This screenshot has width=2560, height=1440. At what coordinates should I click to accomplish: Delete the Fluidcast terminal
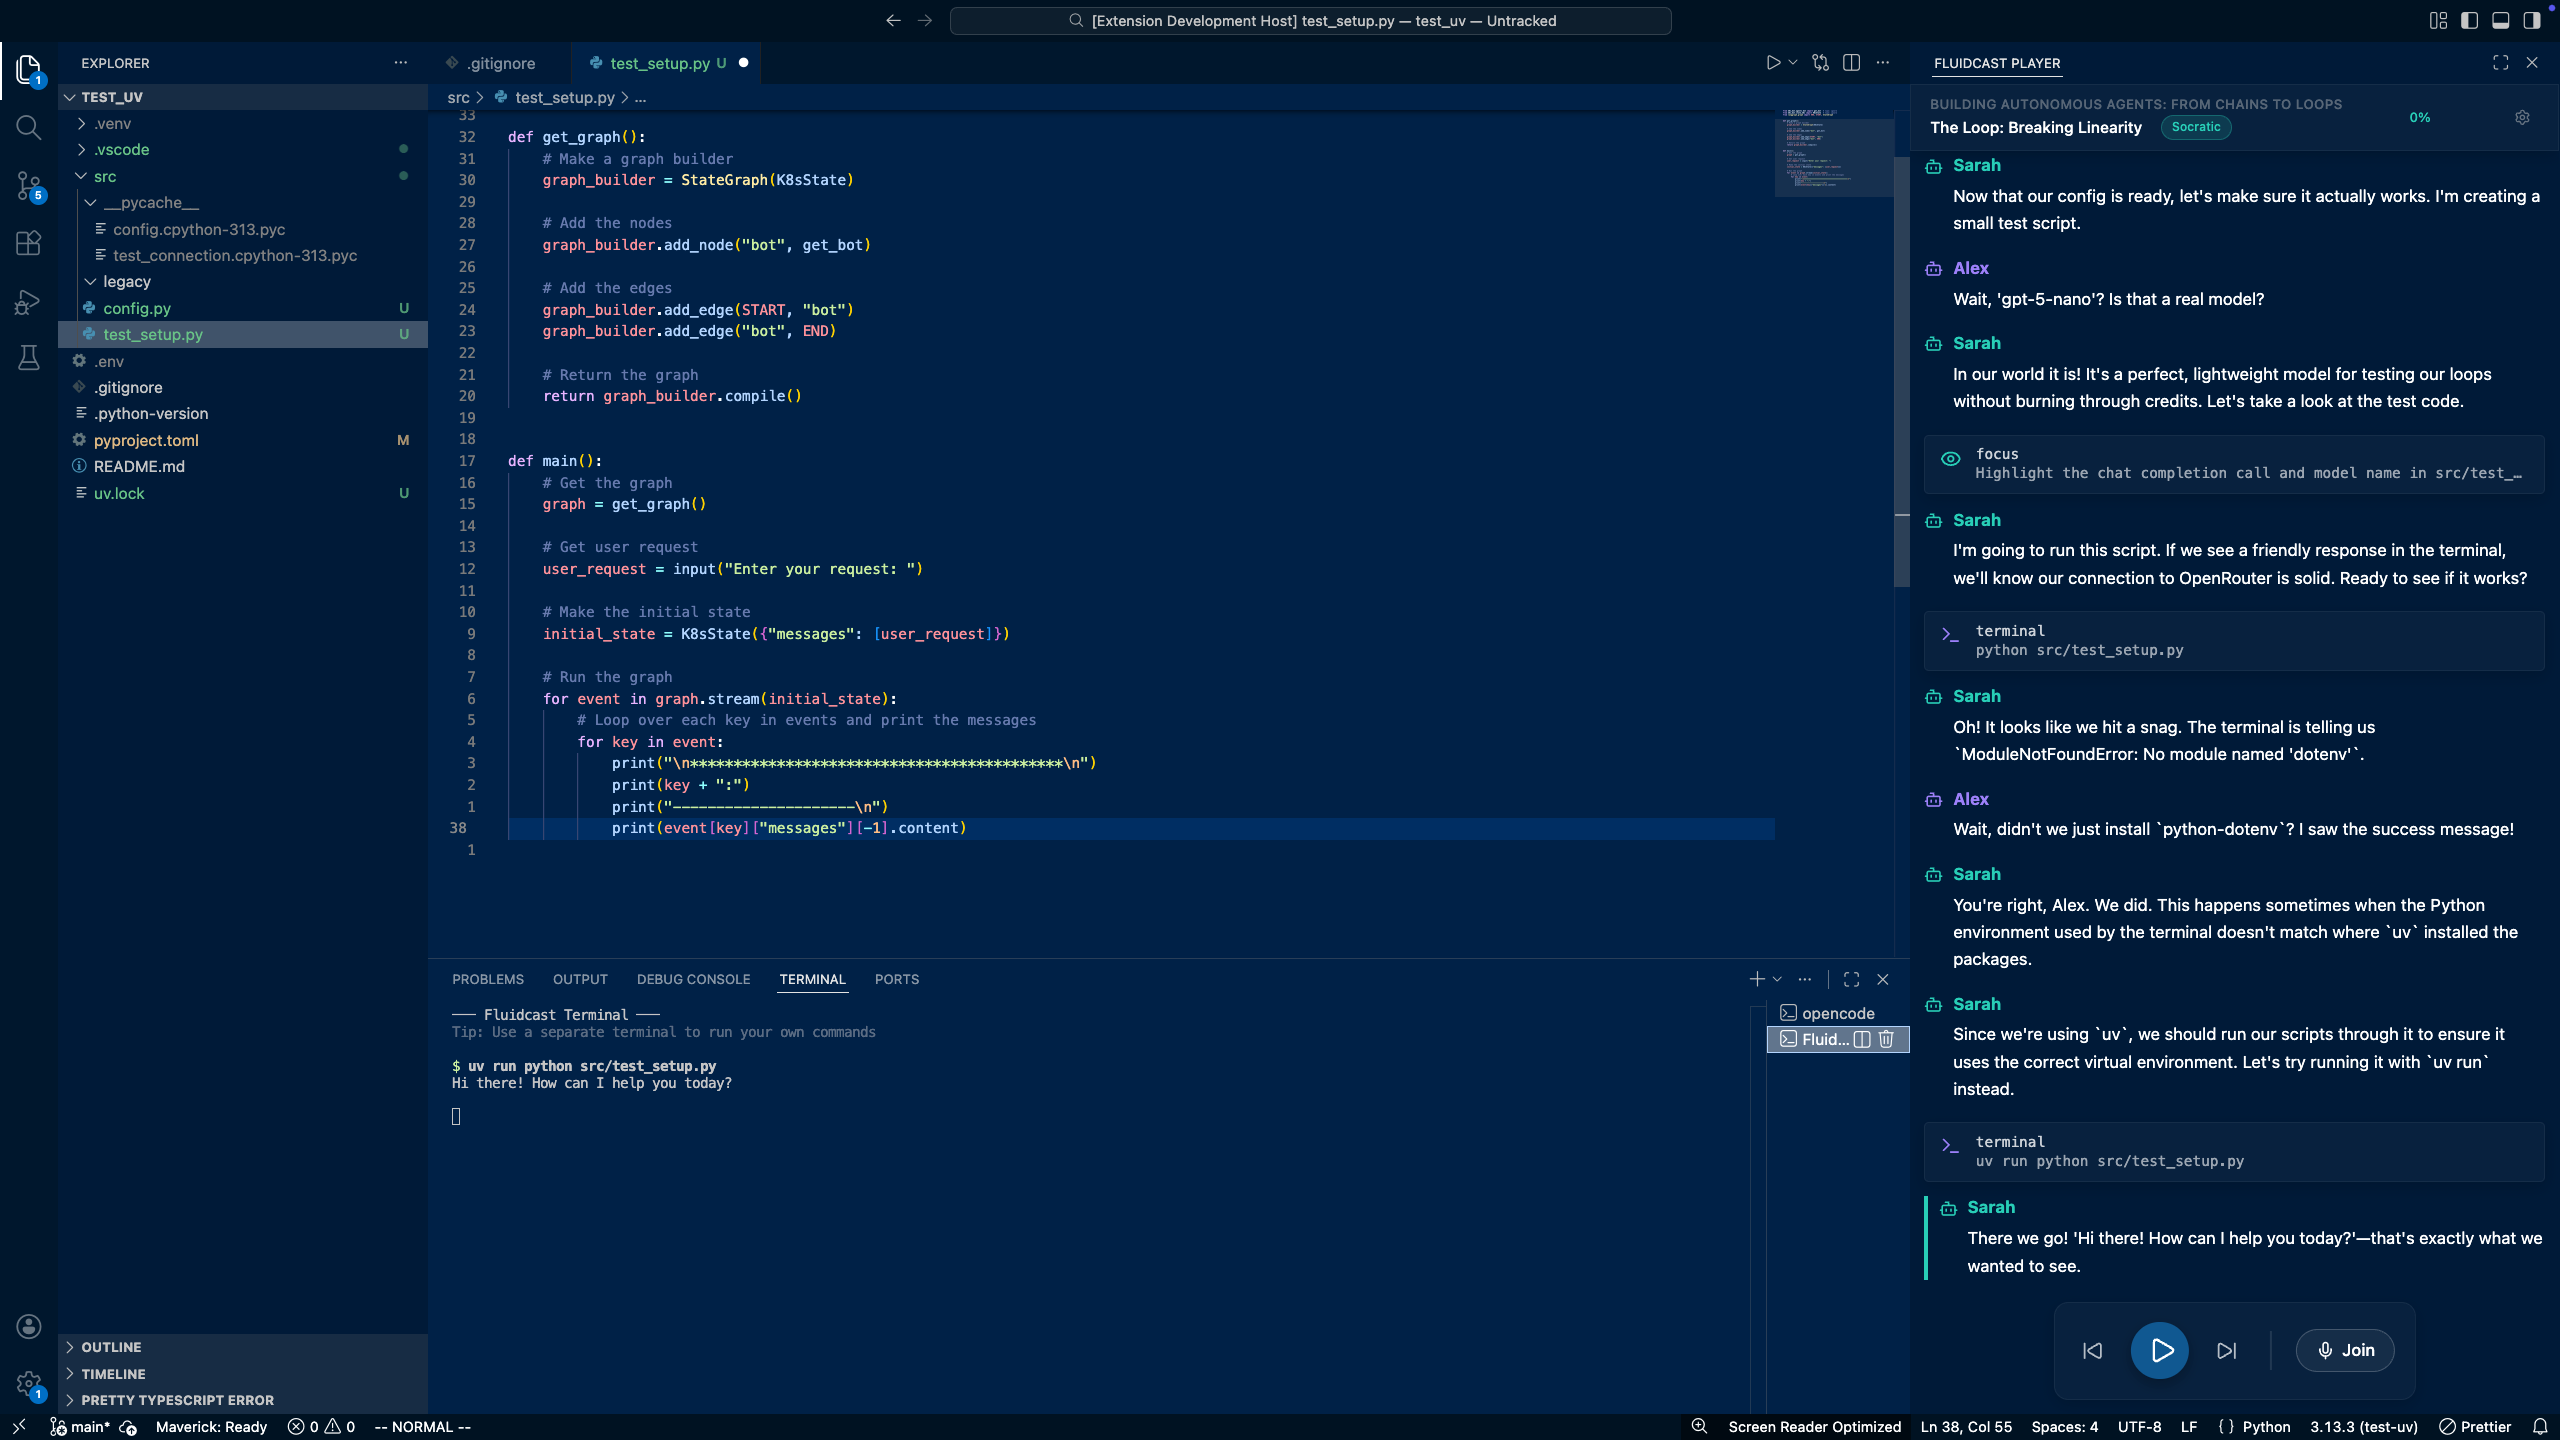point(1885,1039)
